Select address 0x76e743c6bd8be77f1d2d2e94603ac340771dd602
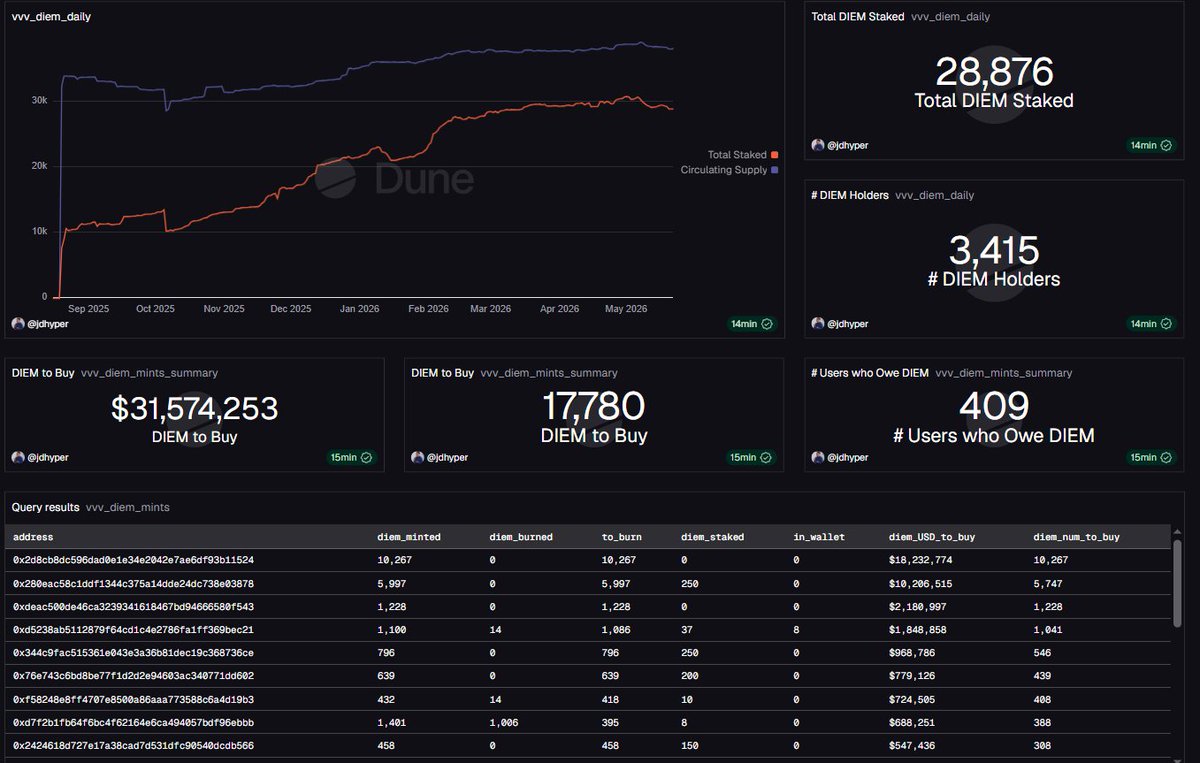Image resolution: width=1200 pixels, height=763 pixels. 133,676
